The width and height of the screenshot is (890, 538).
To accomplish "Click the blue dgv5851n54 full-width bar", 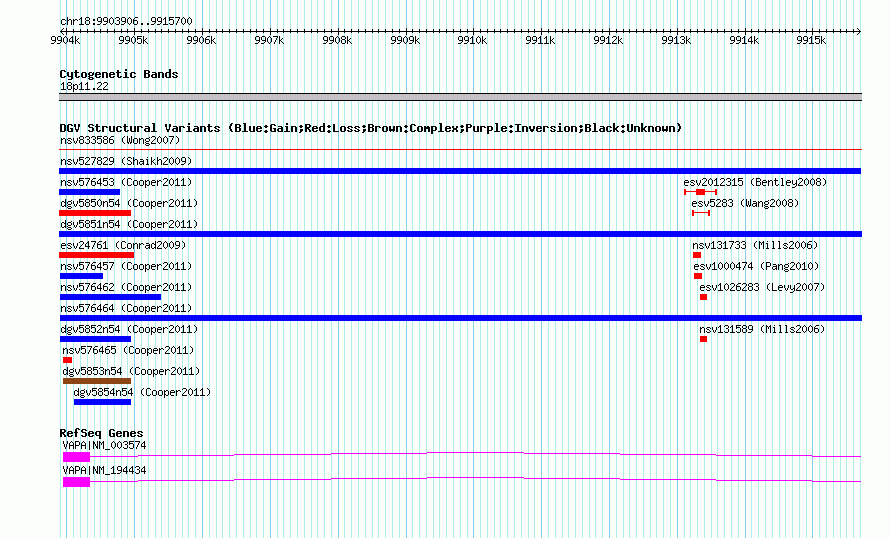I will point(460,234).
